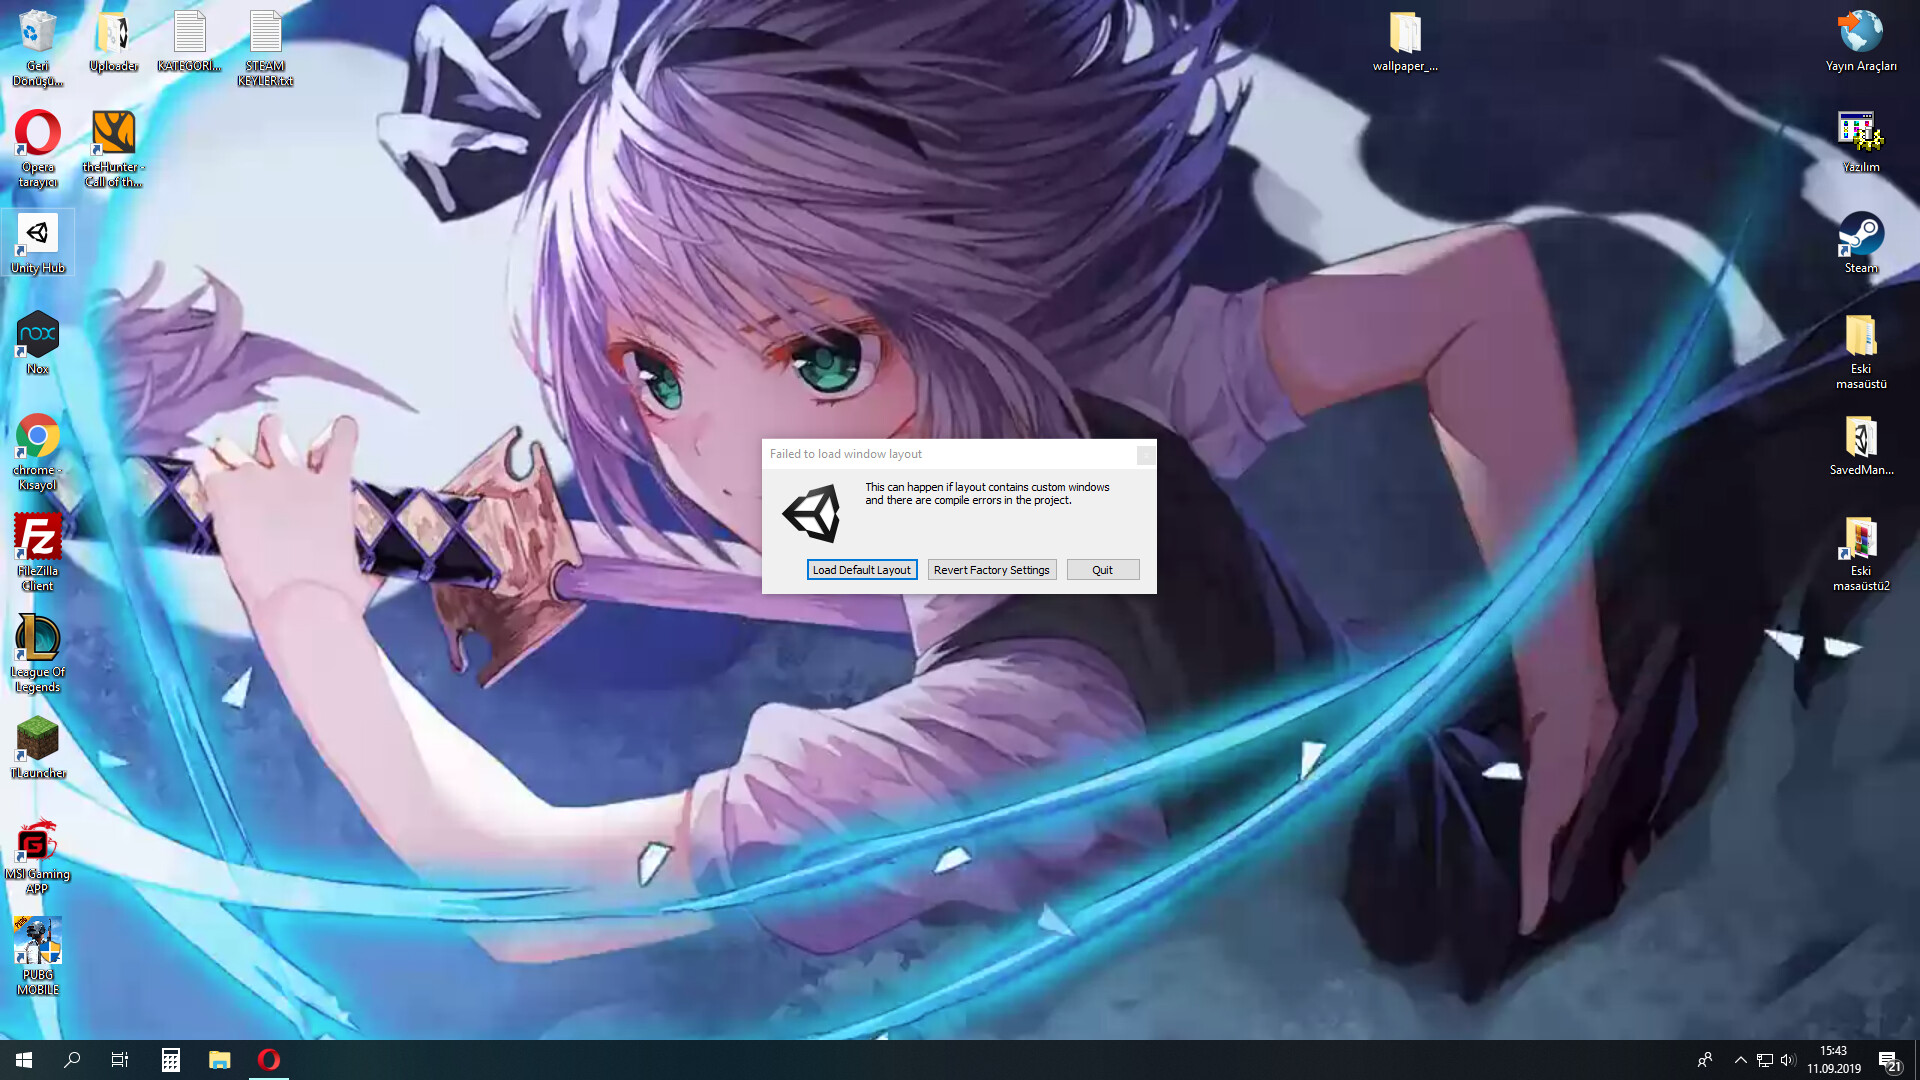This screenshot has height=1080, width=1920.
Task: Select theHunter Call of the Wild icon
Action: click(x=113, y=146)
